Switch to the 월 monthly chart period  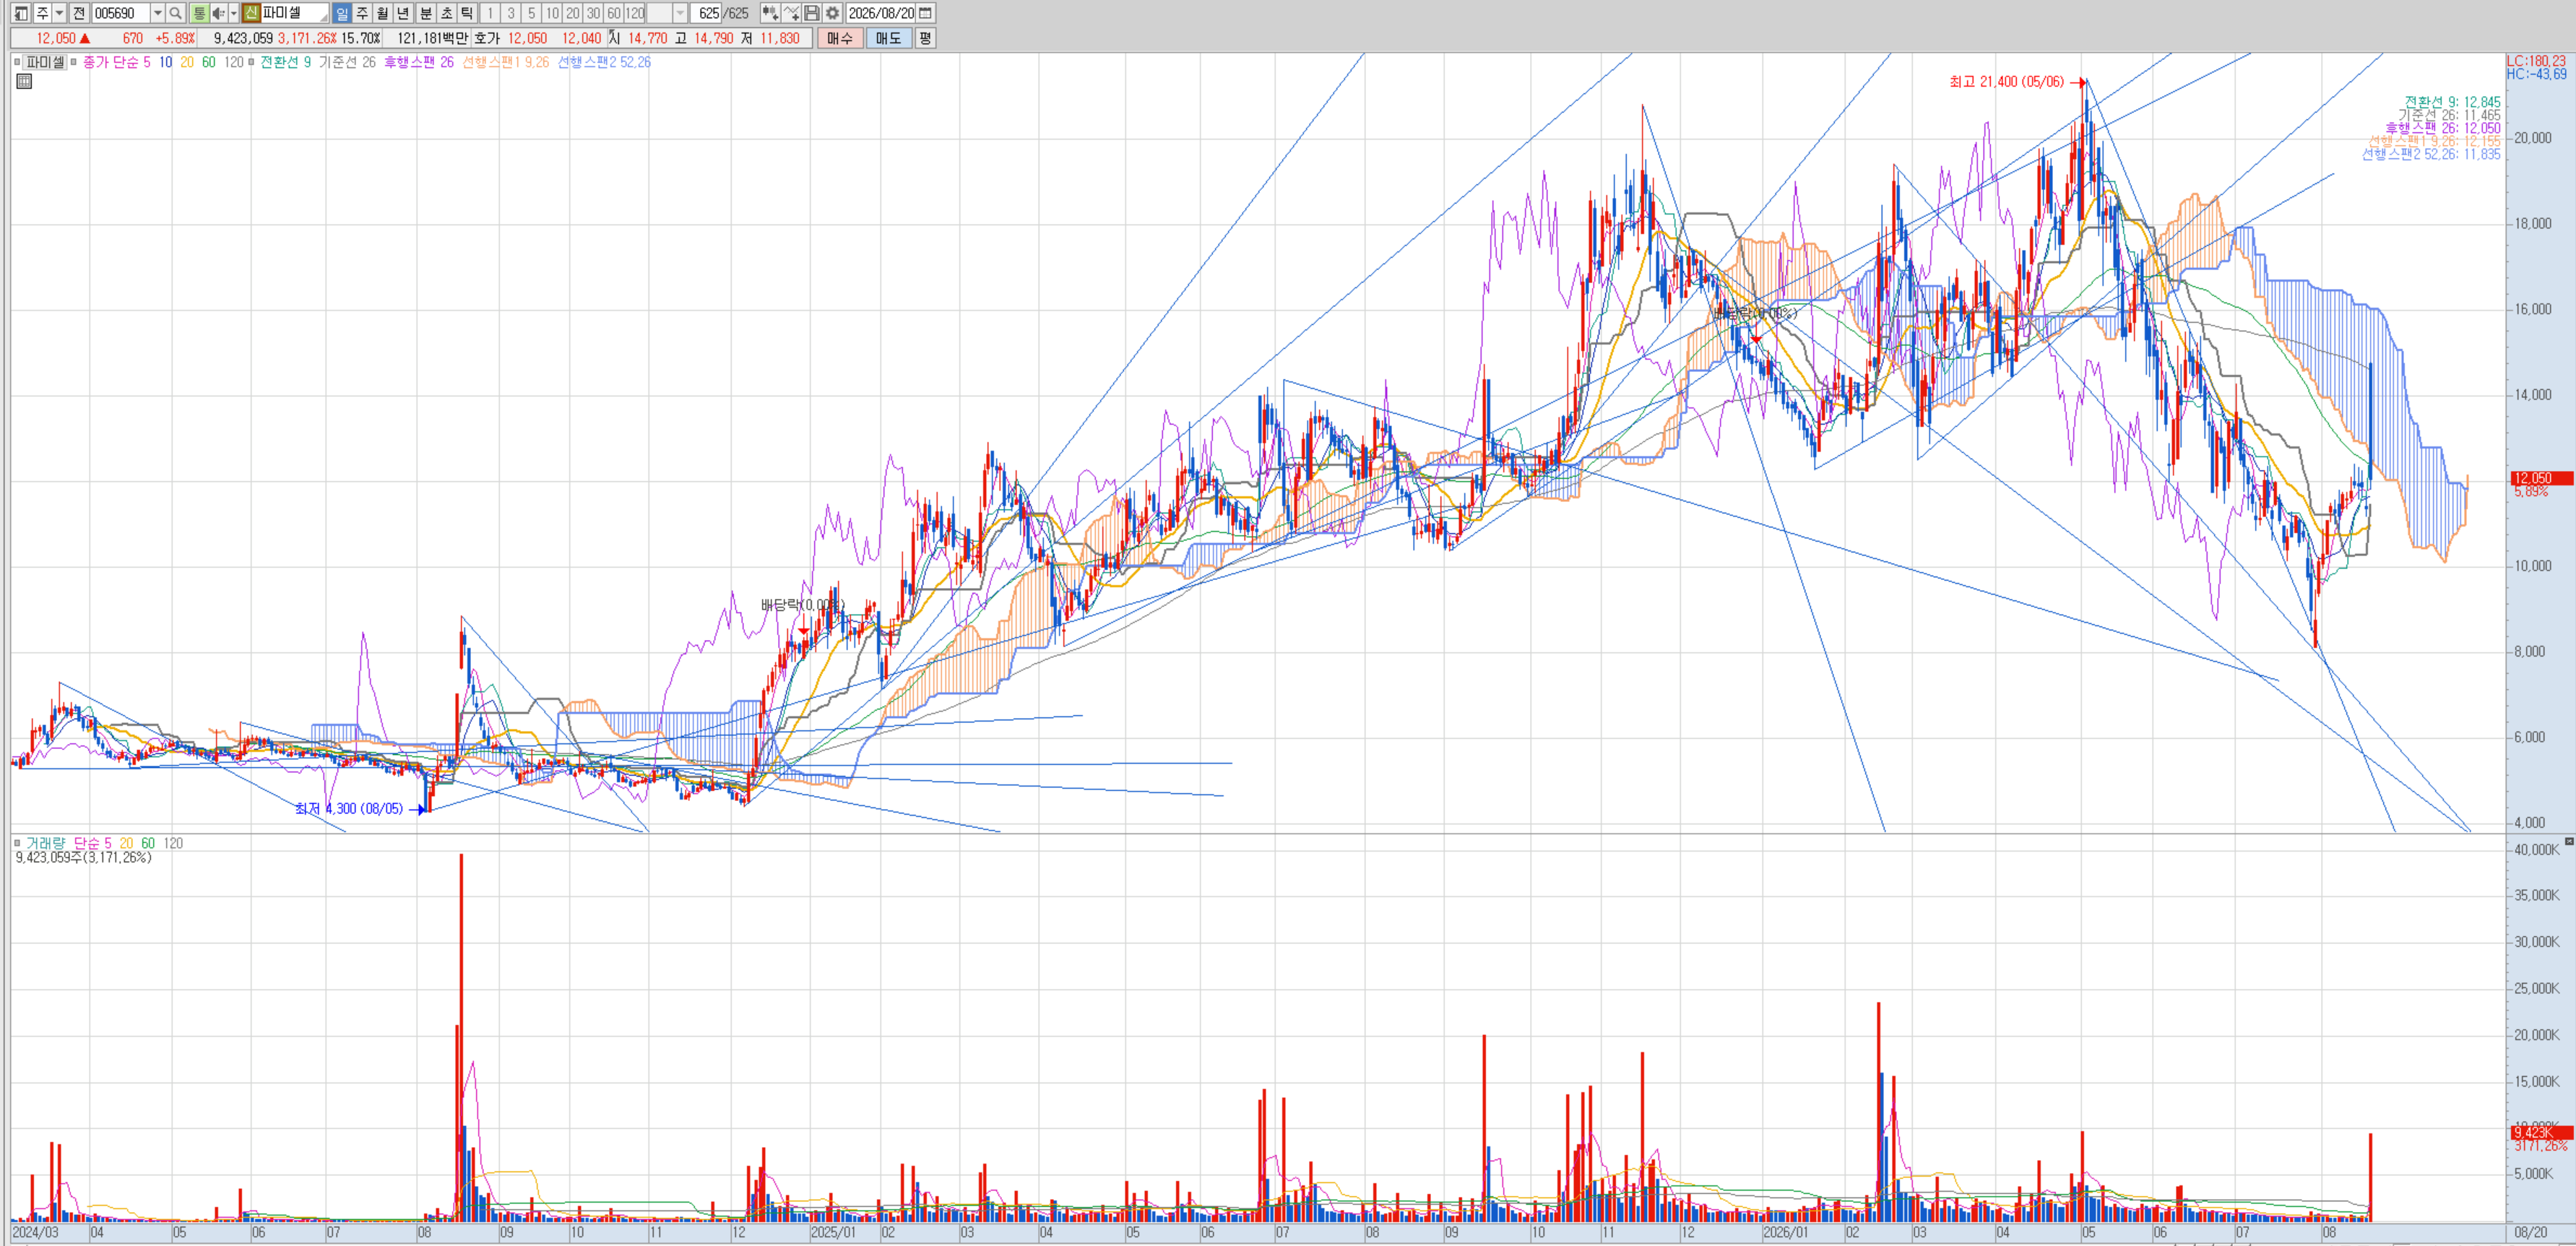click(382, 13)
